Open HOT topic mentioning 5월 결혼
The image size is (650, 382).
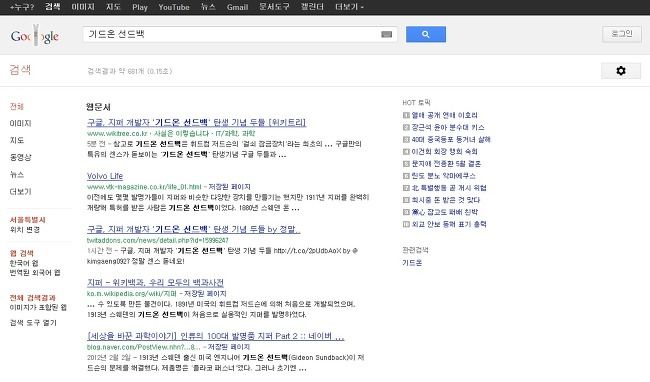click(446, 164)
